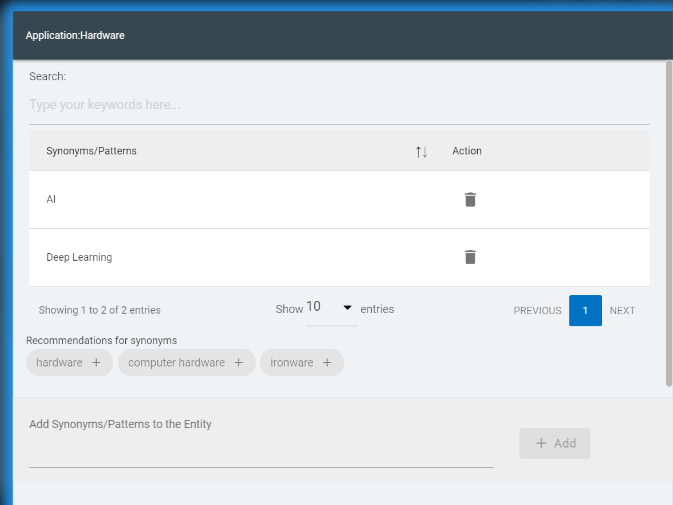Click plus icon on hardware recommendation
The image size is (673, 505).
96,363
